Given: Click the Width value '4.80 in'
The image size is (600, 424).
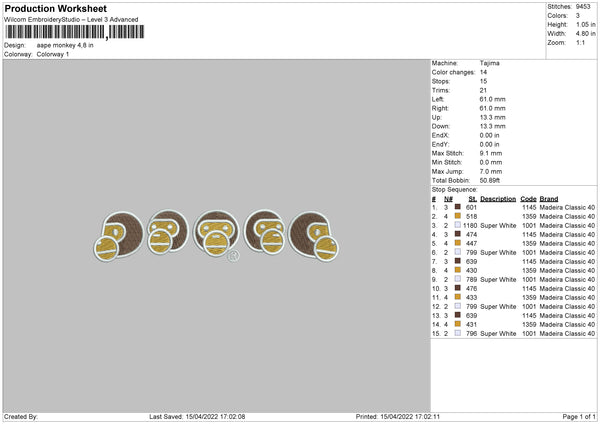Looking at the screenshot, I should pyautogui.click(x=585, y=34).
